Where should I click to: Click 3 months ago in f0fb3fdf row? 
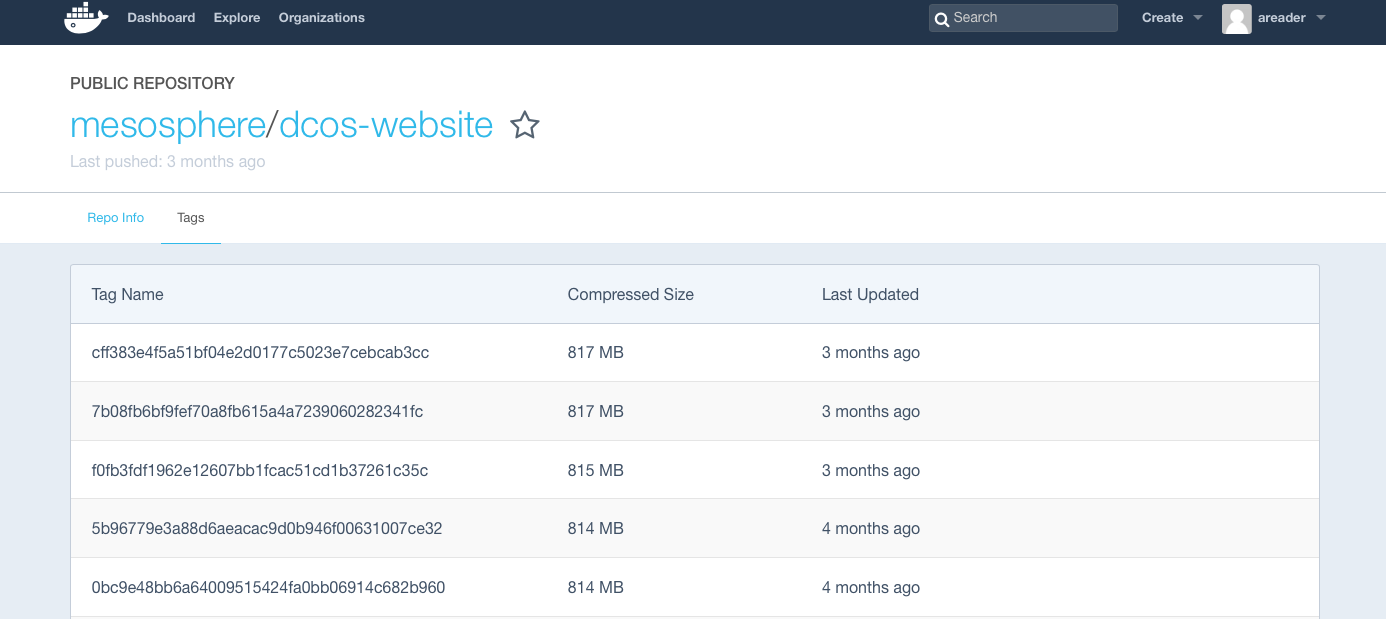pos(871,471)
